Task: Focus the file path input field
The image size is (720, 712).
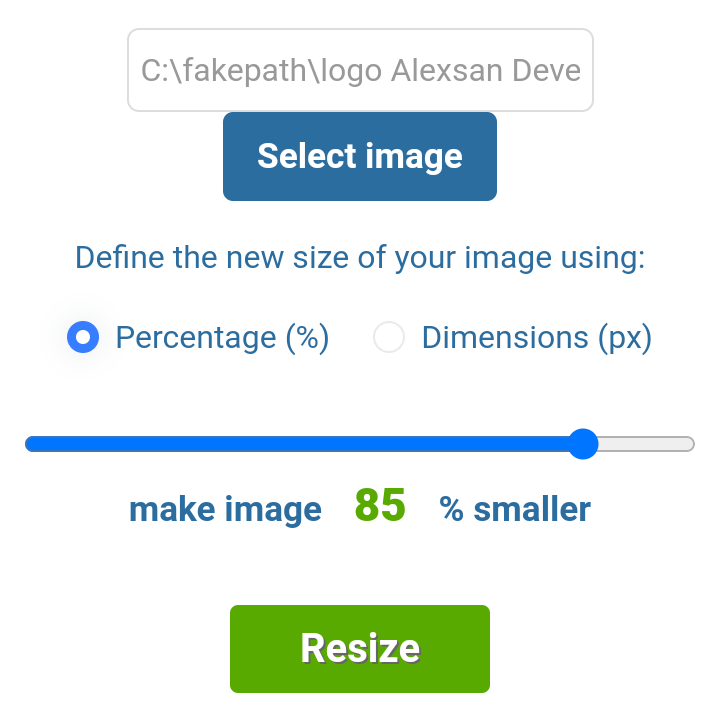Action: pyautogui.click(x=360, y=70)
